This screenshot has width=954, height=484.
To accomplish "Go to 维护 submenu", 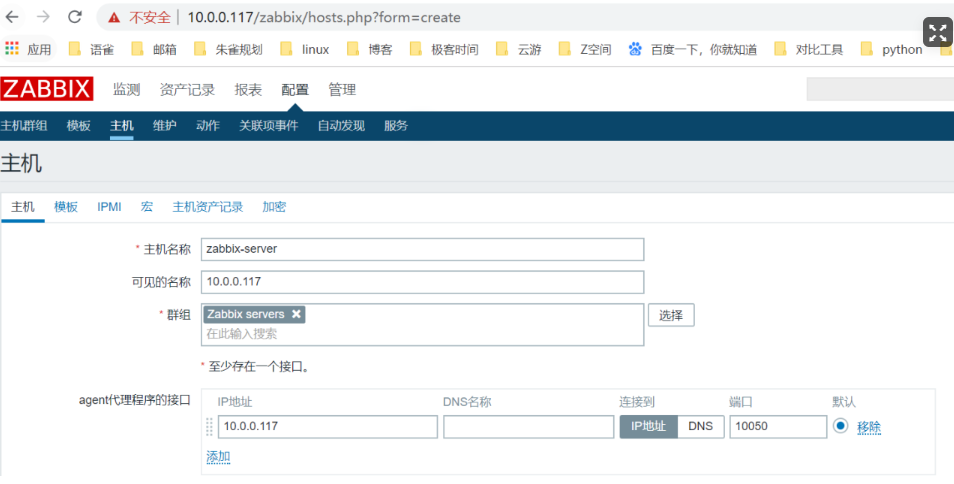I will [x=165, y=126].
